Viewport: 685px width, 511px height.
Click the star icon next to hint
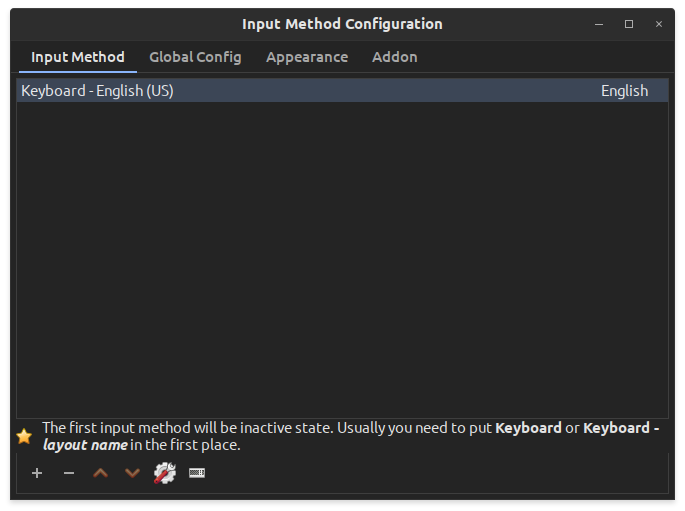(x=24, y=436)
